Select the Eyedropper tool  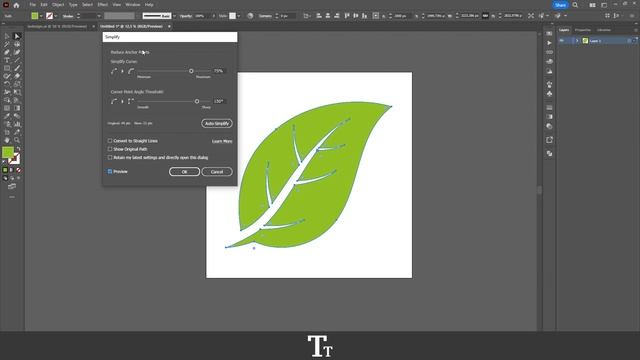coord(7,116)
